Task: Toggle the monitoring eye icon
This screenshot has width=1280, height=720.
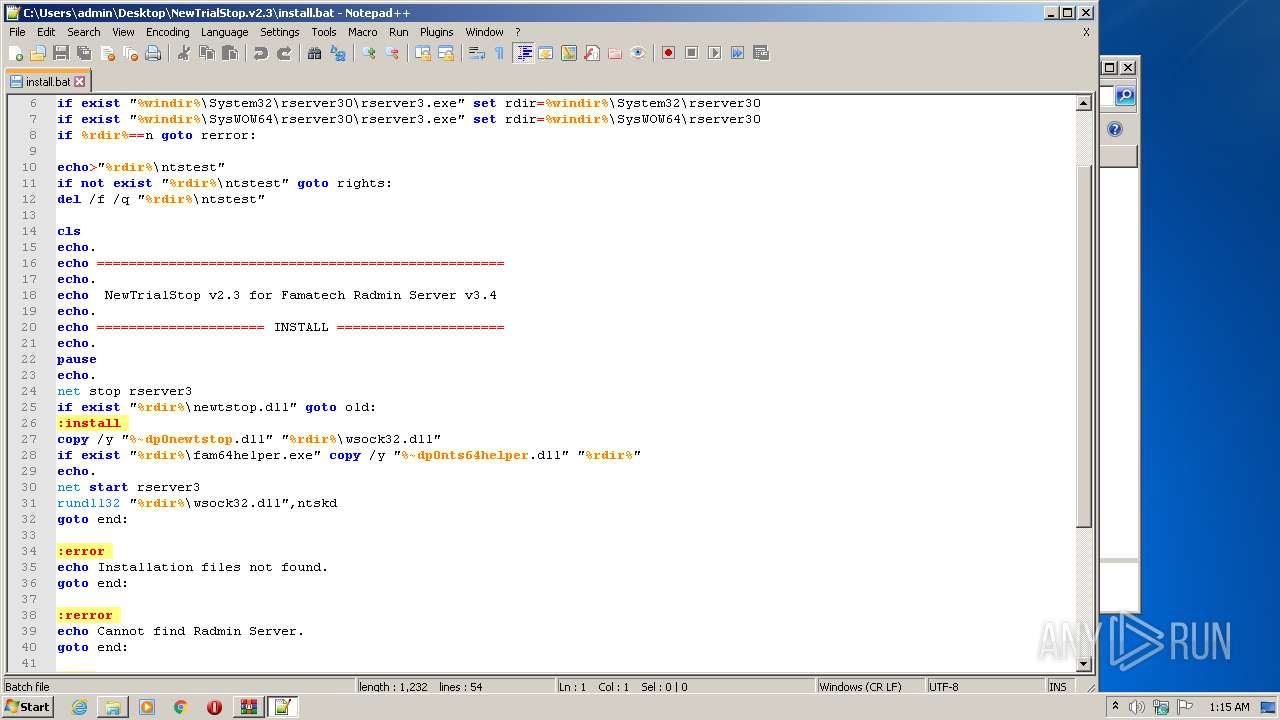Action: (638, 53)
